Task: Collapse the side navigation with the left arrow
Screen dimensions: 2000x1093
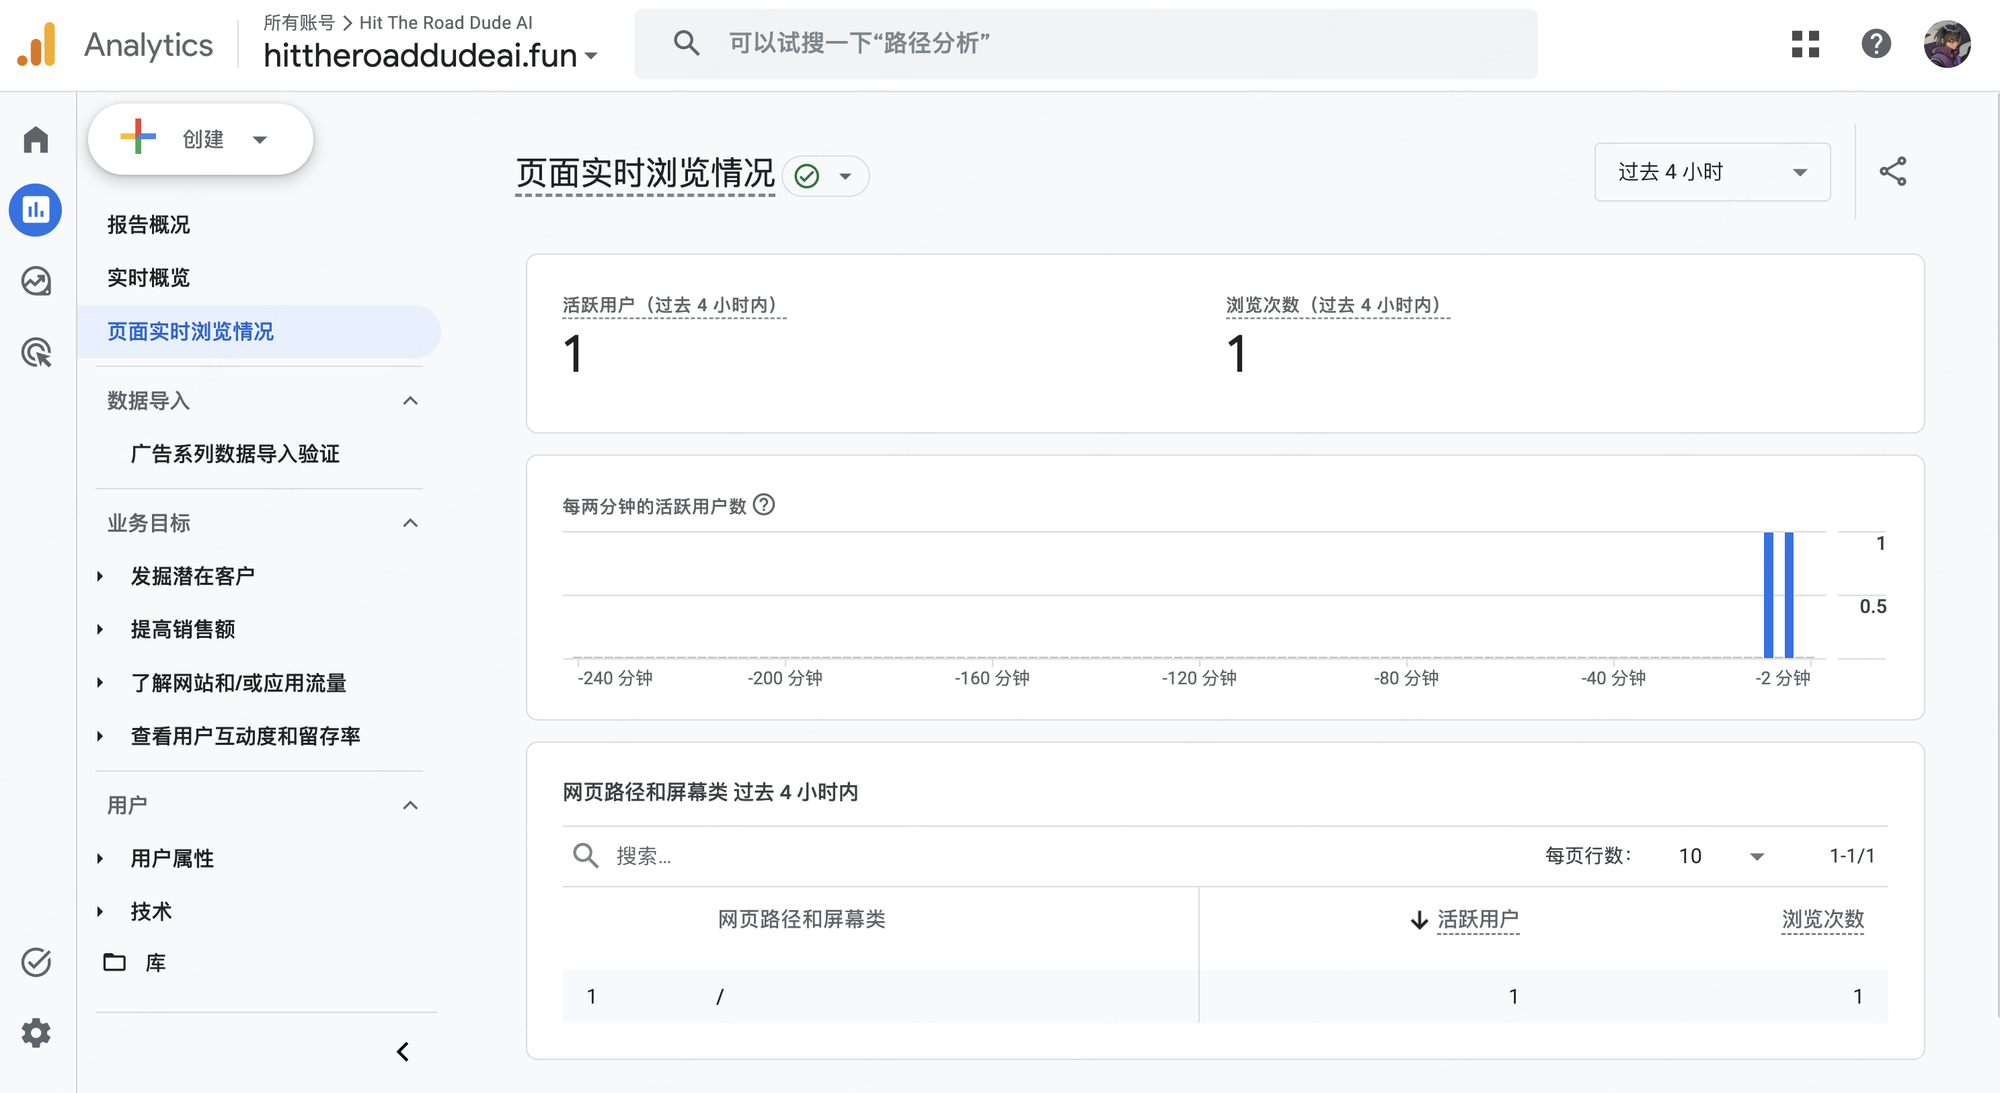Action: coord(403,1052)
